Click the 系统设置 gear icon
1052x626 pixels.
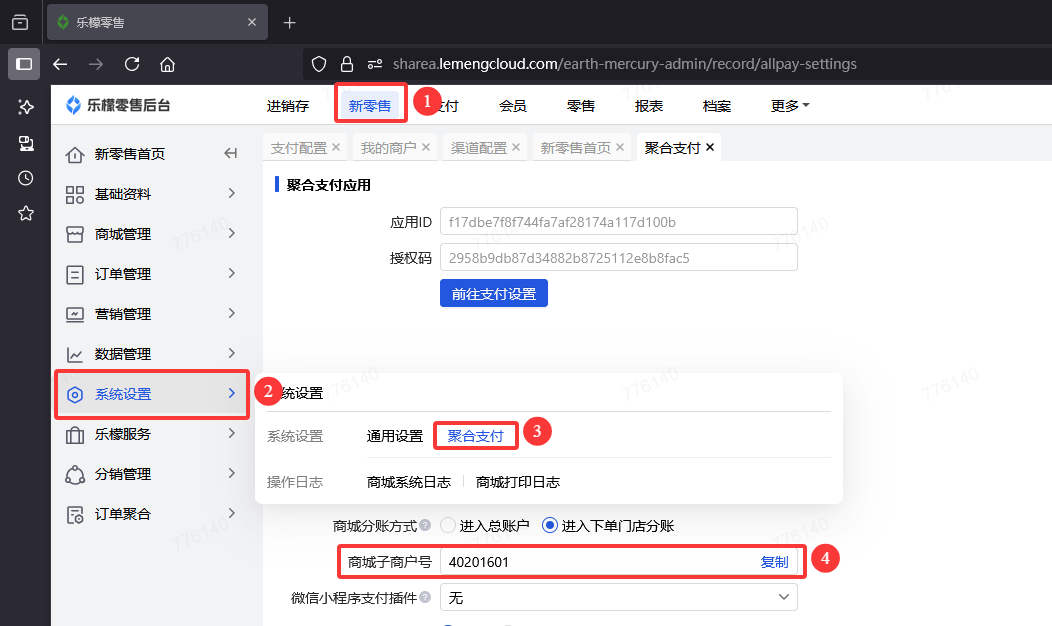pyautogui.click(x=74, y=395)
